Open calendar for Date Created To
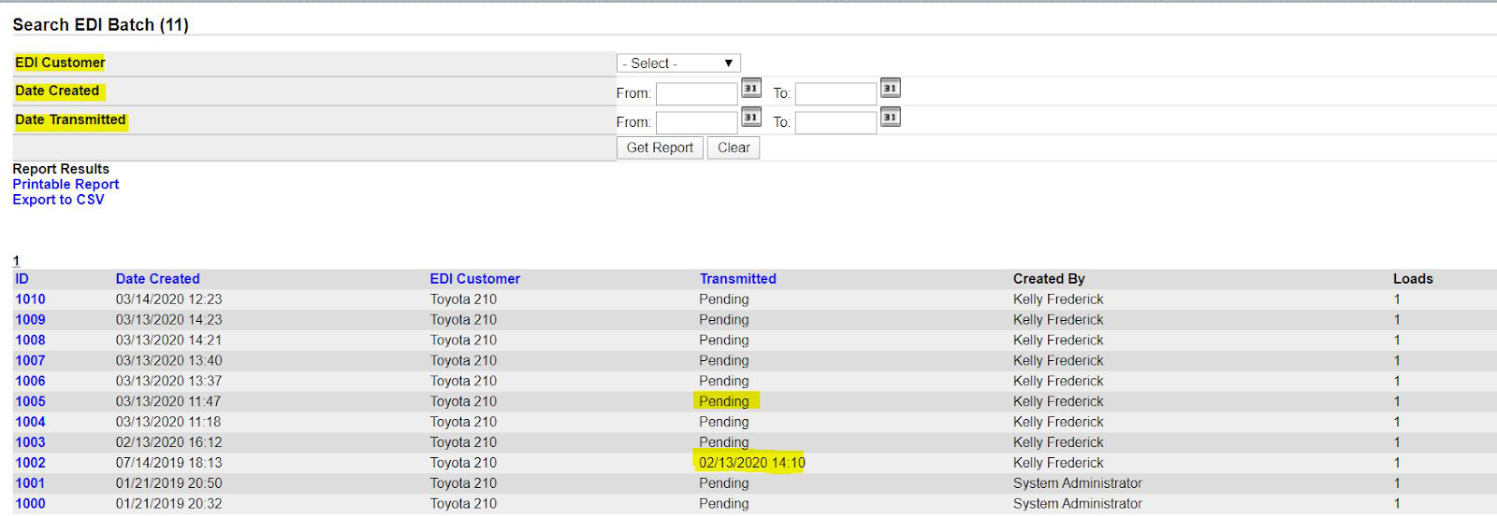This screenshot has width=1497, height=516. pyautogui.click(x=890, y=89)
